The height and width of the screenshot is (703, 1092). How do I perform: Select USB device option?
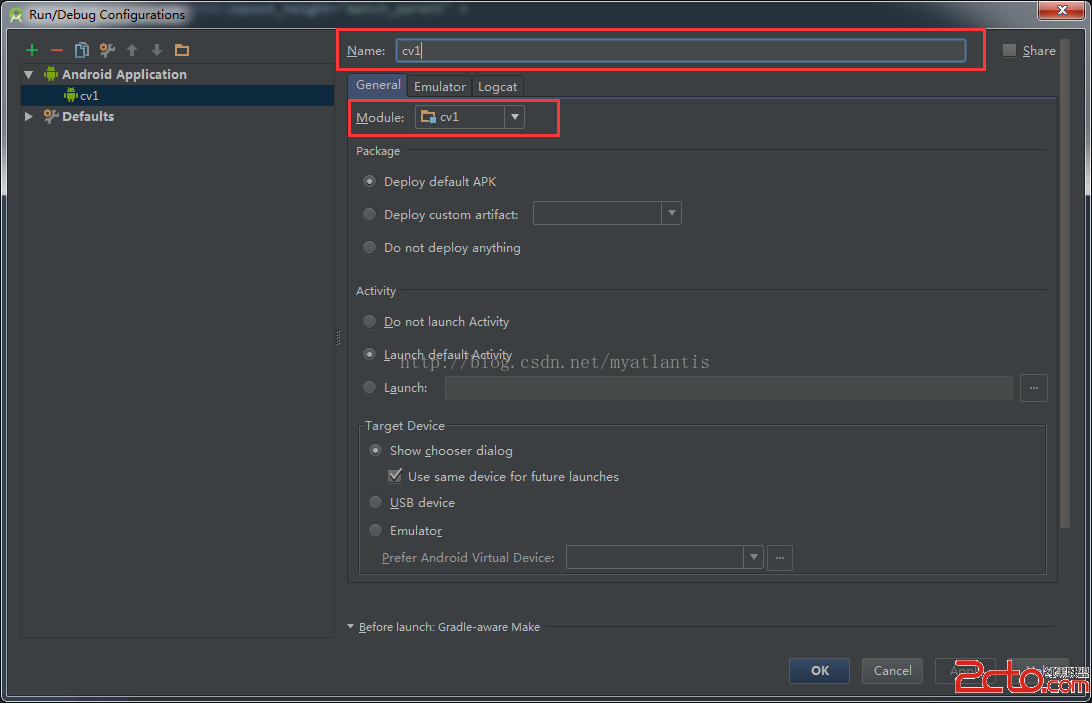pos(375,502)
